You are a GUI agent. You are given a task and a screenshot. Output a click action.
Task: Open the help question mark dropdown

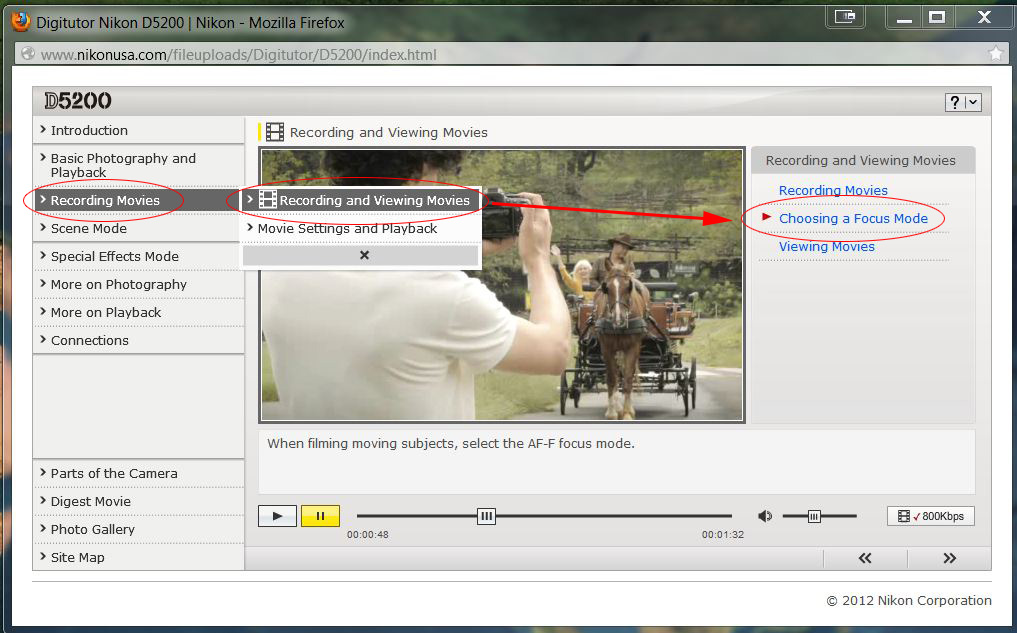point(963,102)
